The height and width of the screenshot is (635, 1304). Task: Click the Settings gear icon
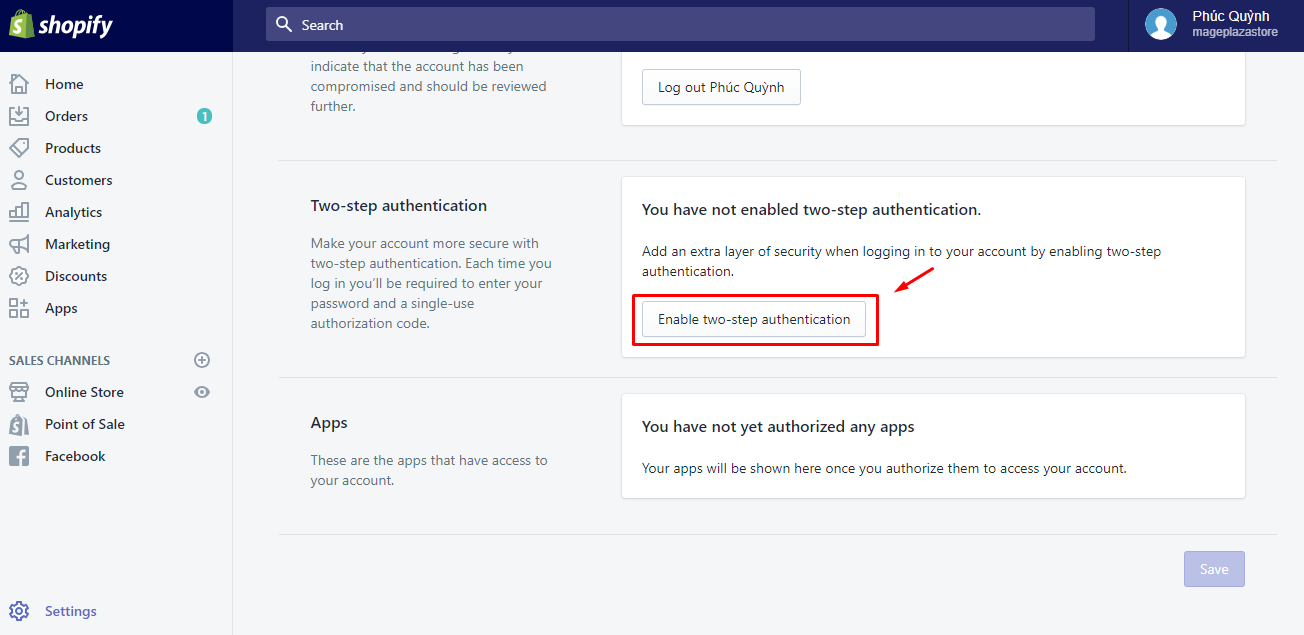(19, 611)
